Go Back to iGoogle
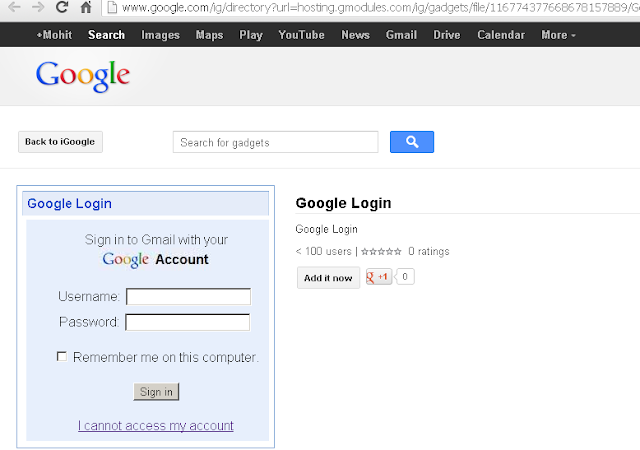Screen dimensions: 640x450 point(60,142)
